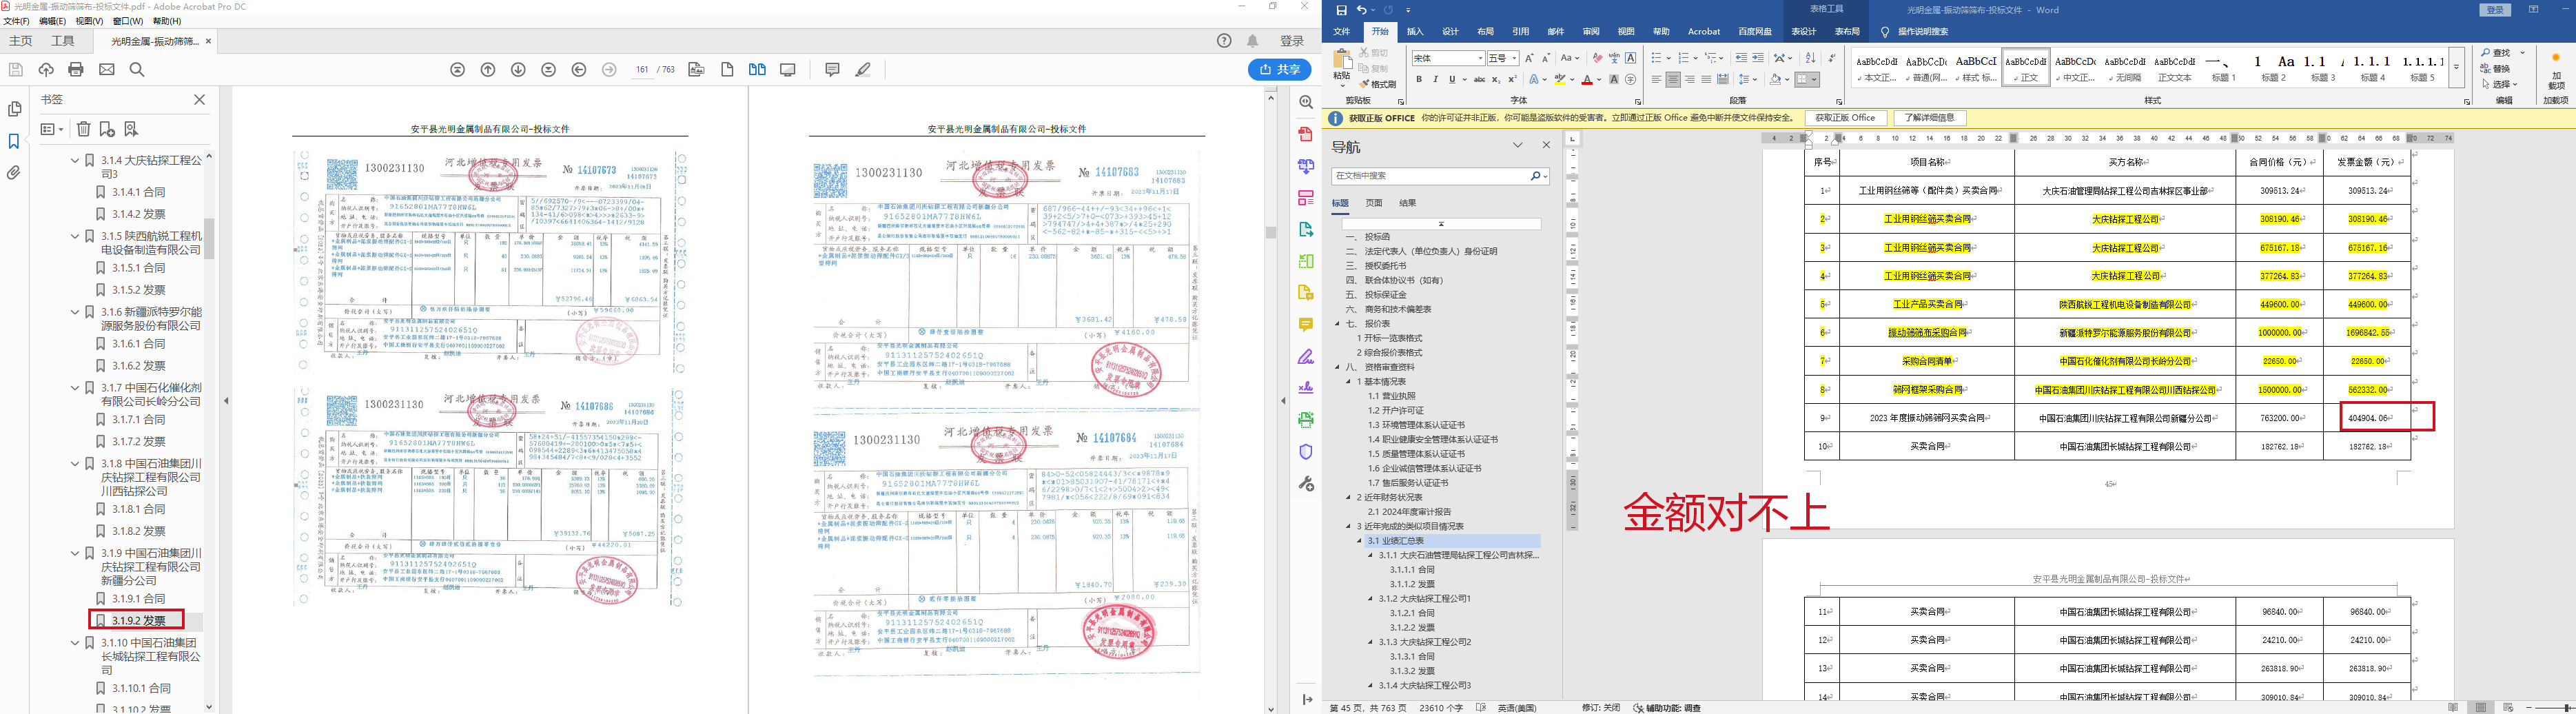Viewport: 2576px width, 714px height.
Task: Open the Acrobat find text magnifier
Action: pos(137,69)
